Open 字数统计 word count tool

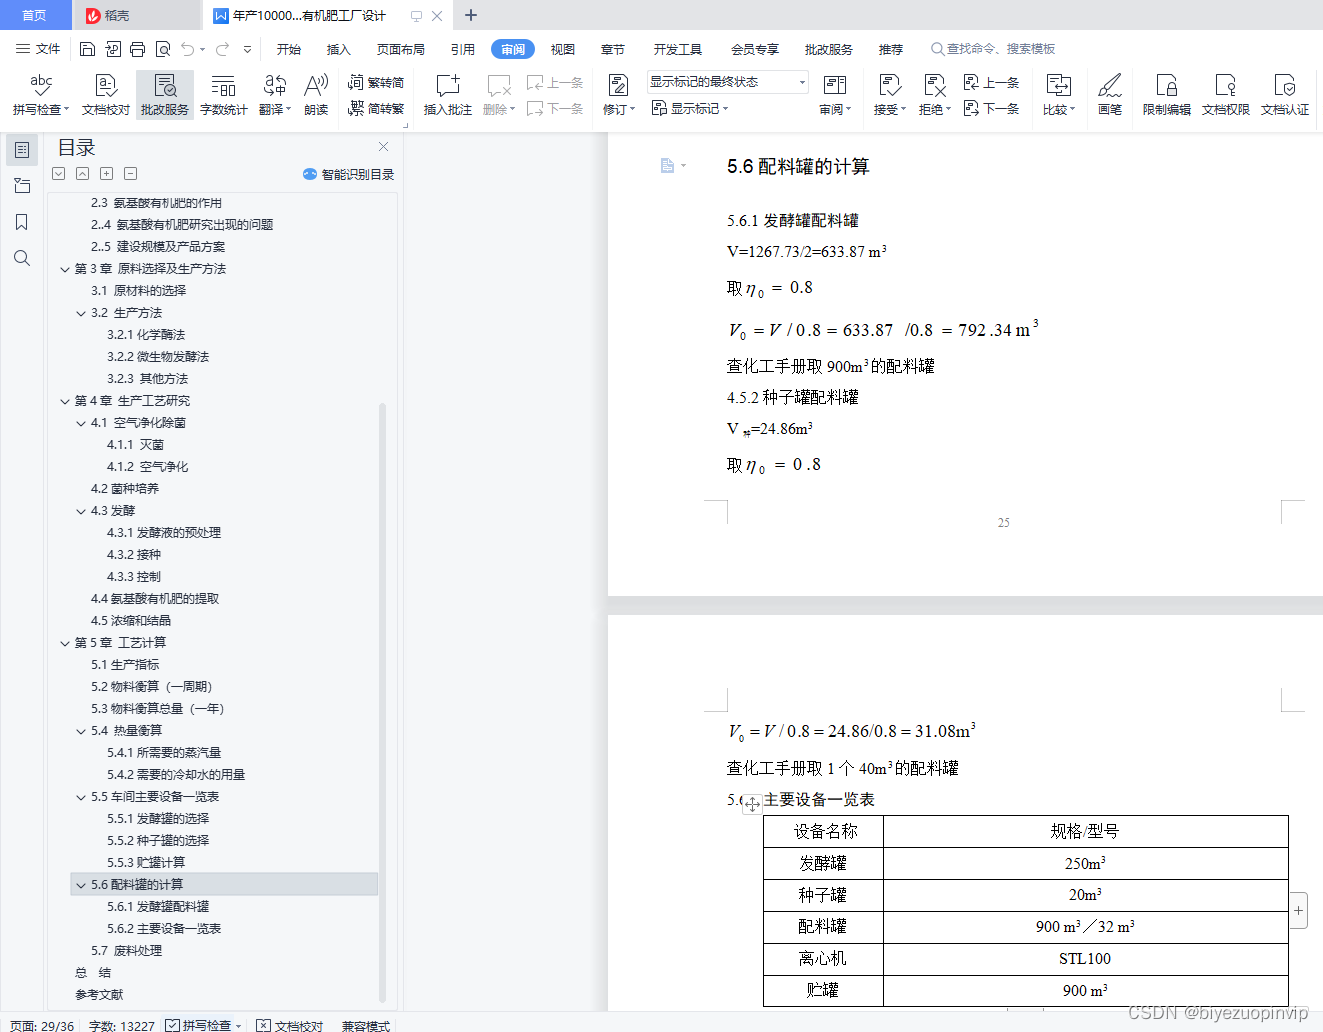tap(224, 95)
